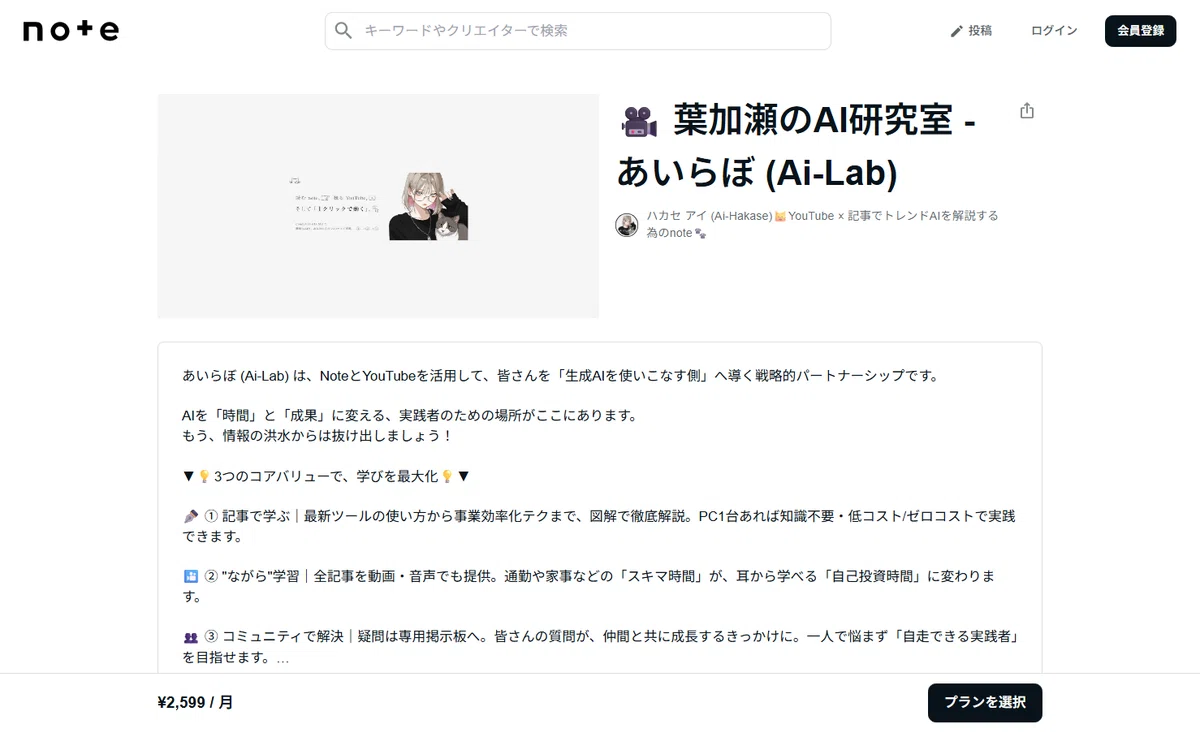Open the membership header banner image
The width and height of the screenshot is (1200, 732).
(x=378, y=206)
